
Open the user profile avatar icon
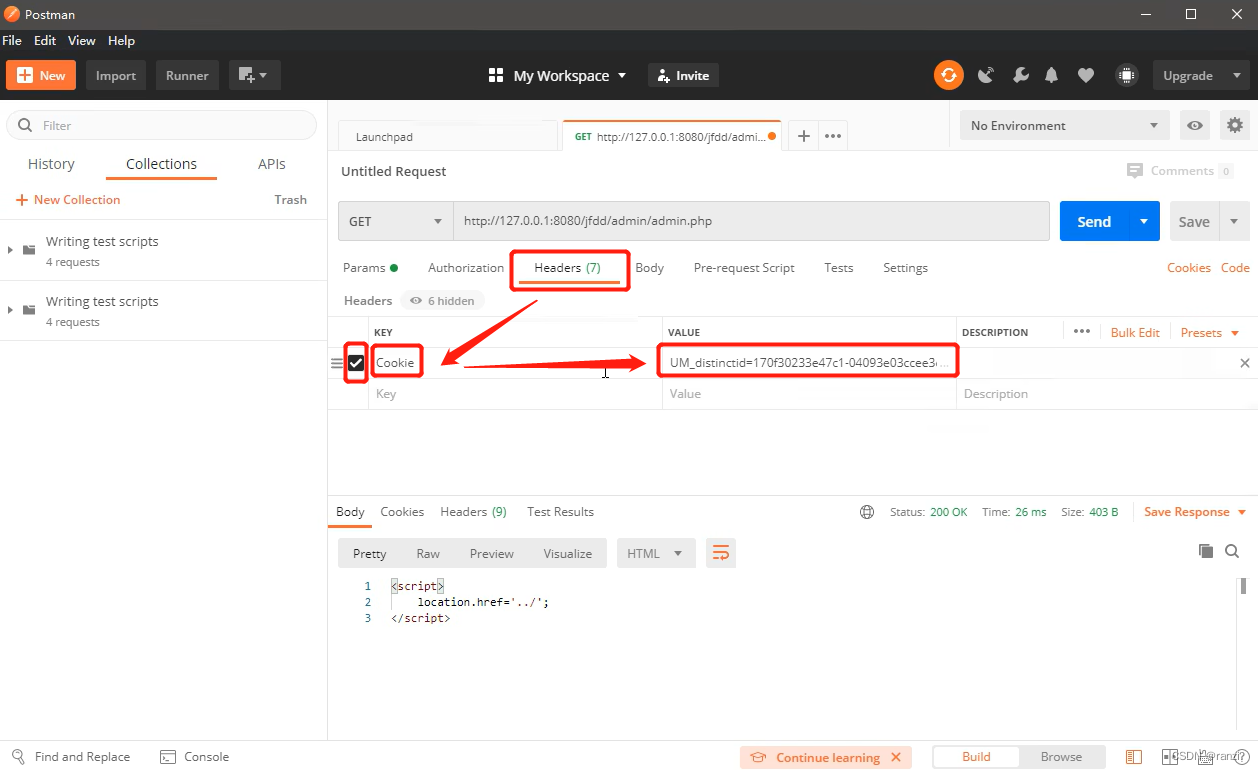1126,75
